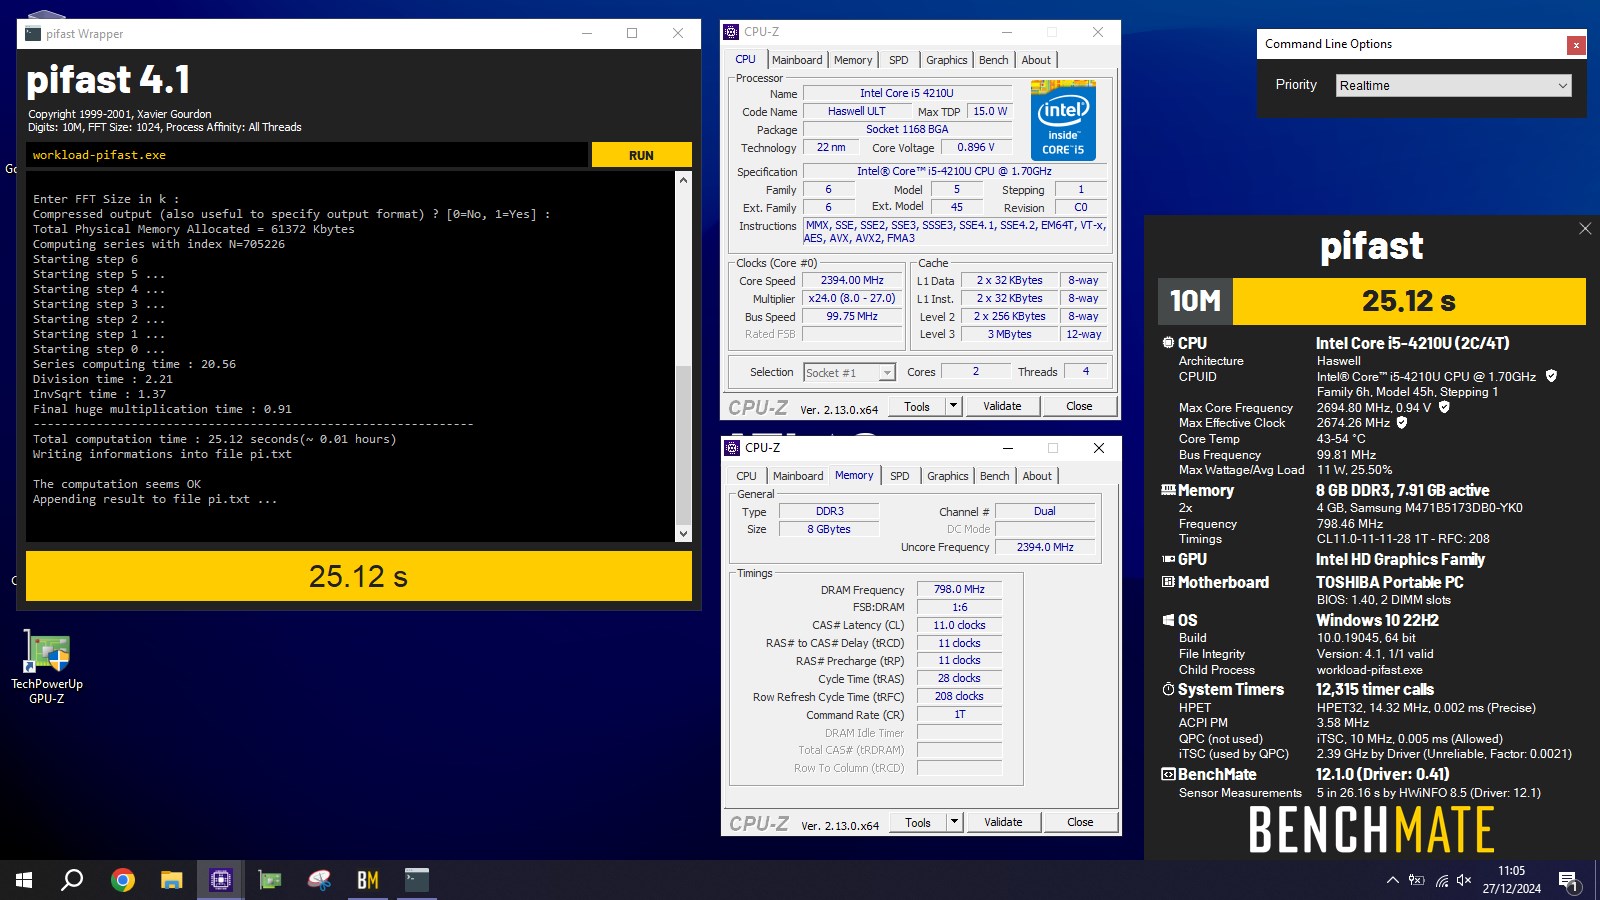
Task: Click scrollbar down arrow in pifast console
Action: [x=684, y=534]
